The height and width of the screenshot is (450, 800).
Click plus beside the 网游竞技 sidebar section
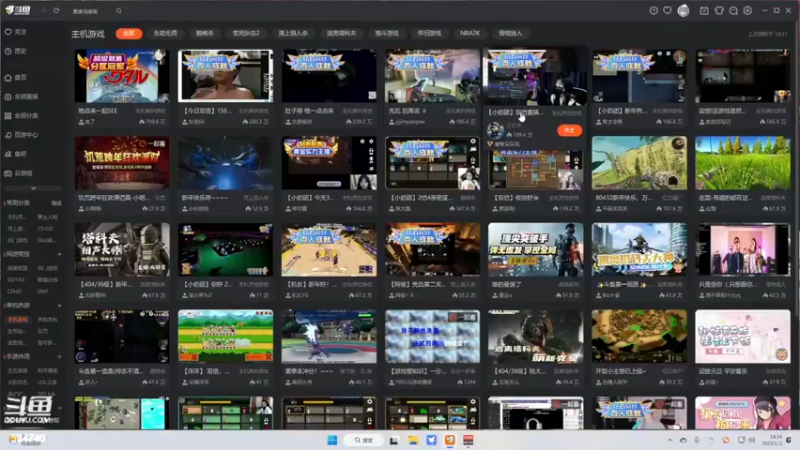coord(59,254)
